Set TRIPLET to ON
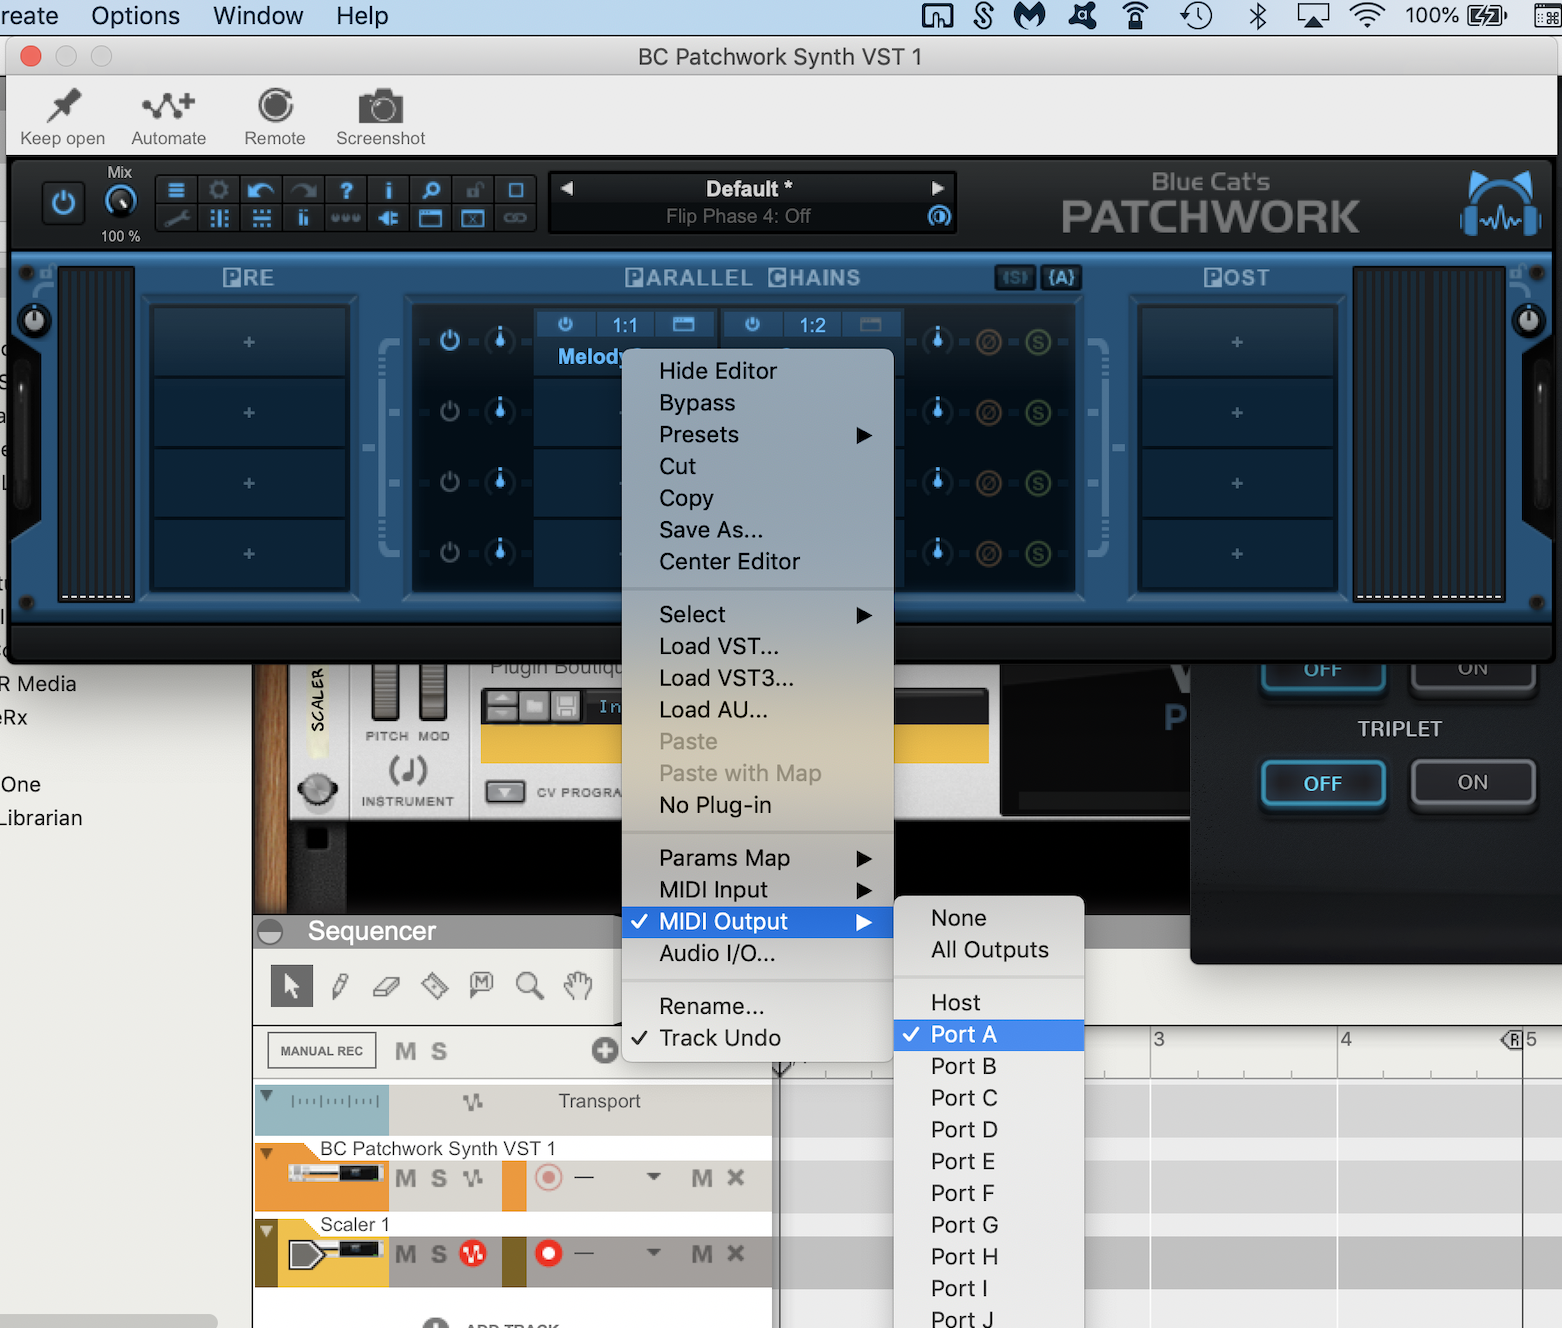Viewport: 1562px width, 1328px height. point(1472,782)
